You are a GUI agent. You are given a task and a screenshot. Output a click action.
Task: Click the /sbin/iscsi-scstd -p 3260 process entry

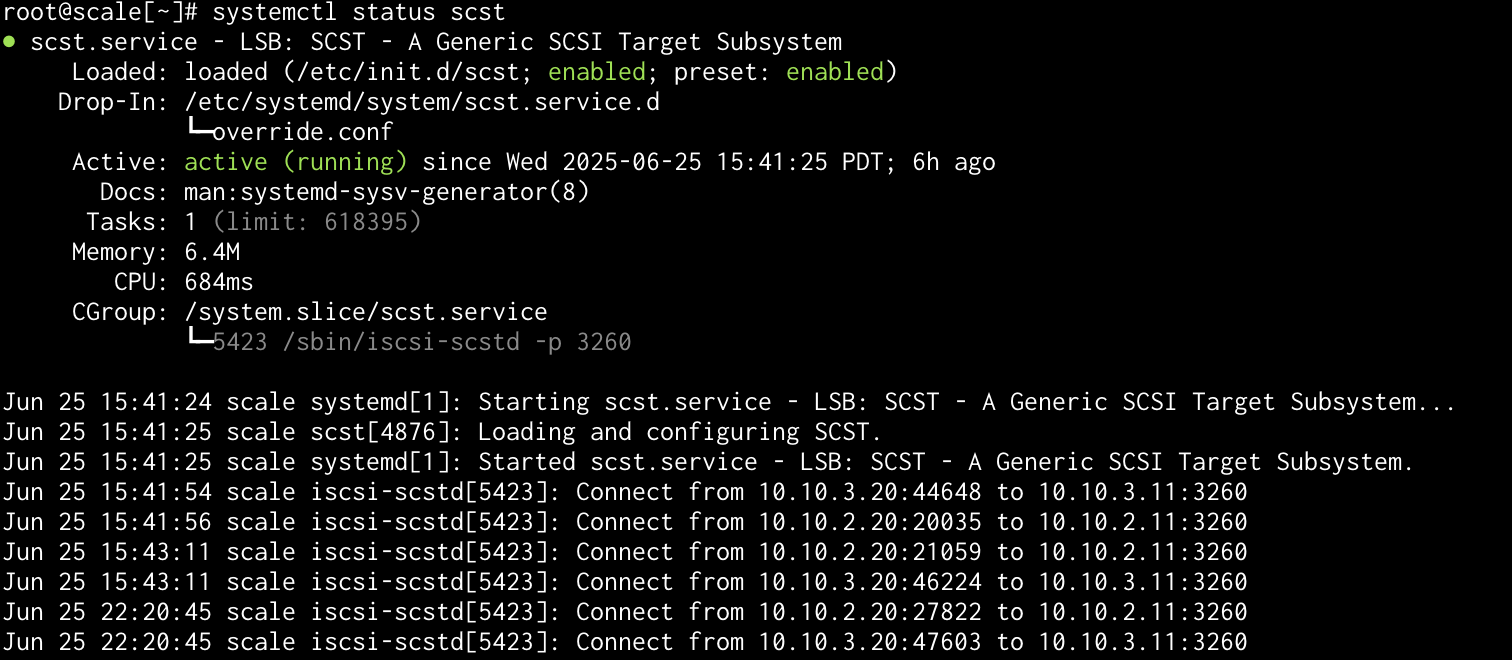click(457, 342)
